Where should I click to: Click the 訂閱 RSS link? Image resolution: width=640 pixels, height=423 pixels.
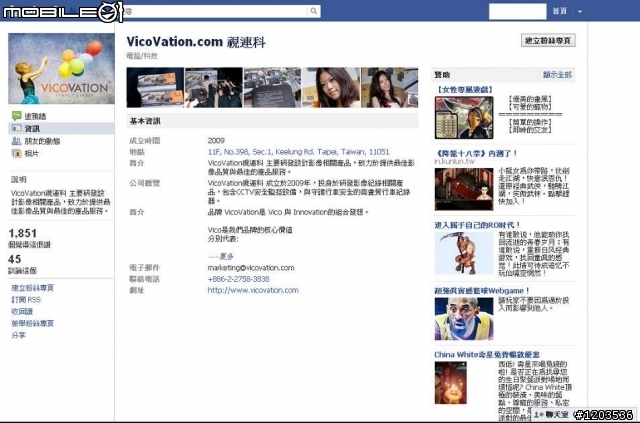(26, 300)
